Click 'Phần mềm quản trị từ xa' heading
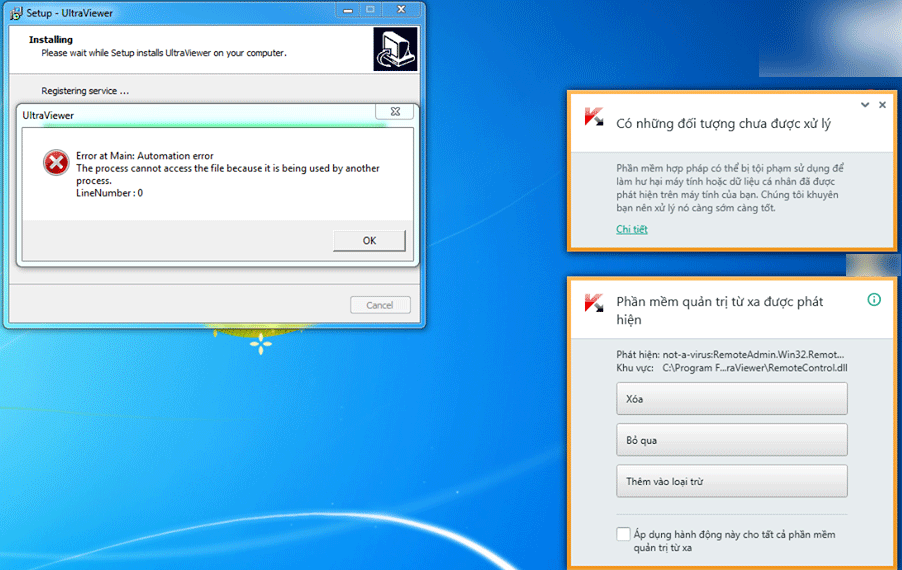Viewport: 902px width, 570px height. click(720, 311)
